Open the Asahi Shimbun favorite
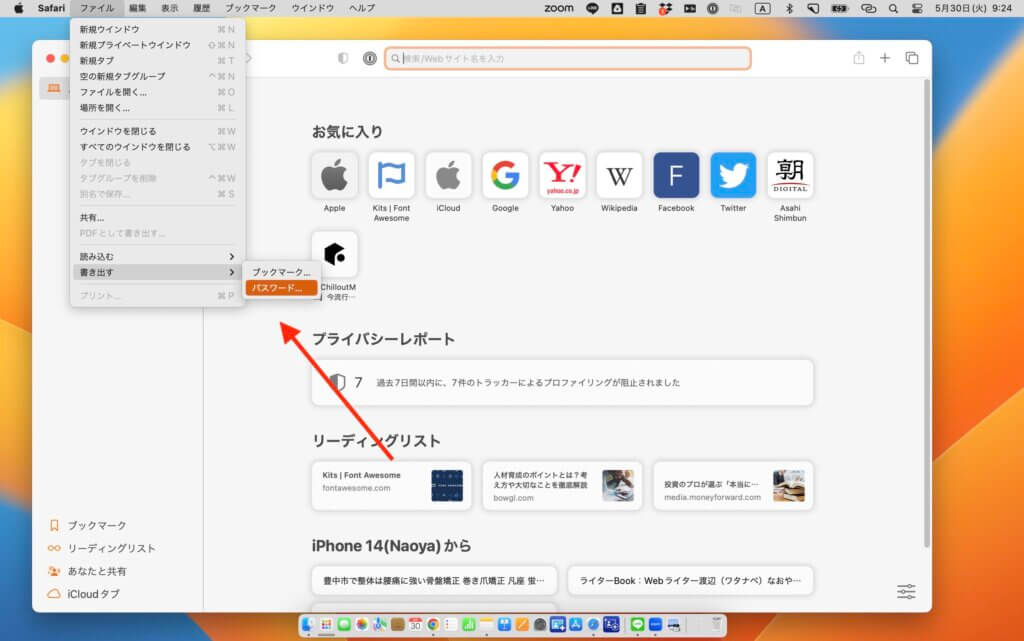Image resolution: width=1024 pixels, height=641 pixels. pos(790,175)
